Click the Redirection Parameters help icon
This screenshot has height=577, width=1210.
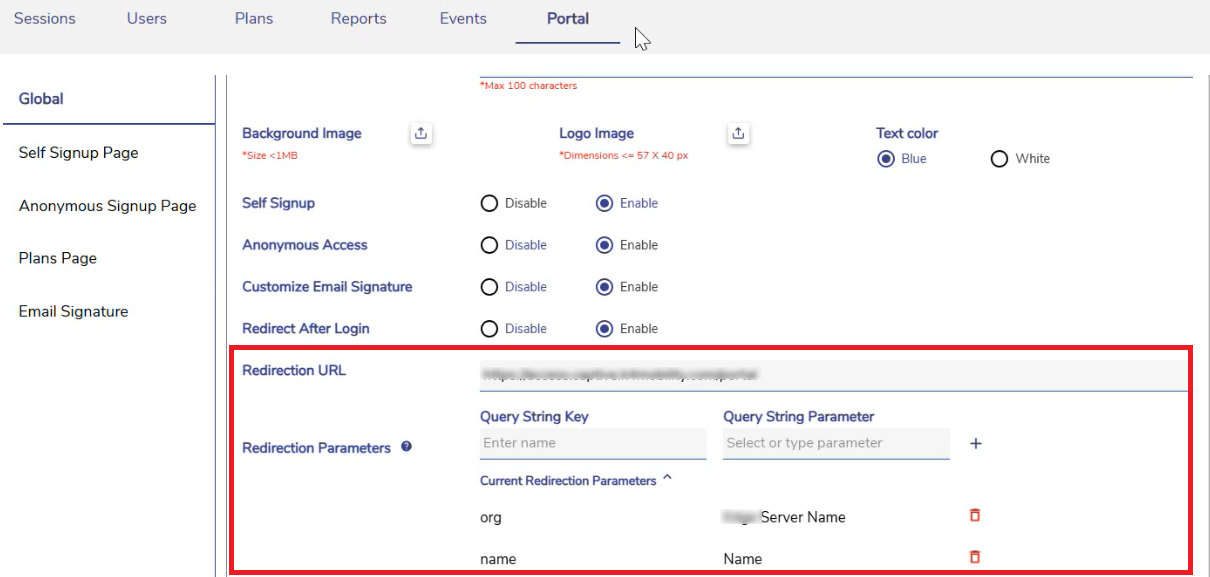(x=406, y=447)
